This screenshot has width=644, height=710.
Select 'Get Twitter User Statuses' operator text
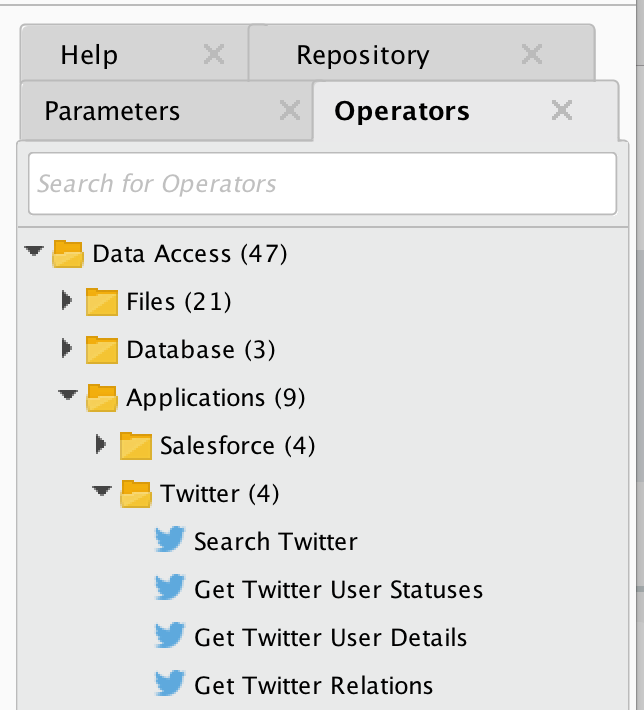click(x=339, y=590)
